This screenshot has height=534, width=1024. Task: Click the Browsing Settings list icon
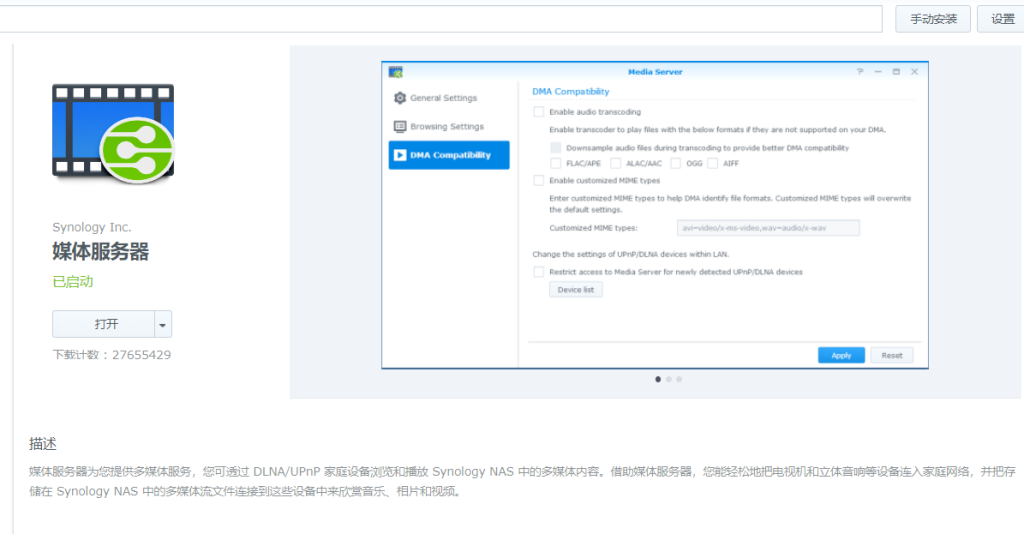point(400,127)
